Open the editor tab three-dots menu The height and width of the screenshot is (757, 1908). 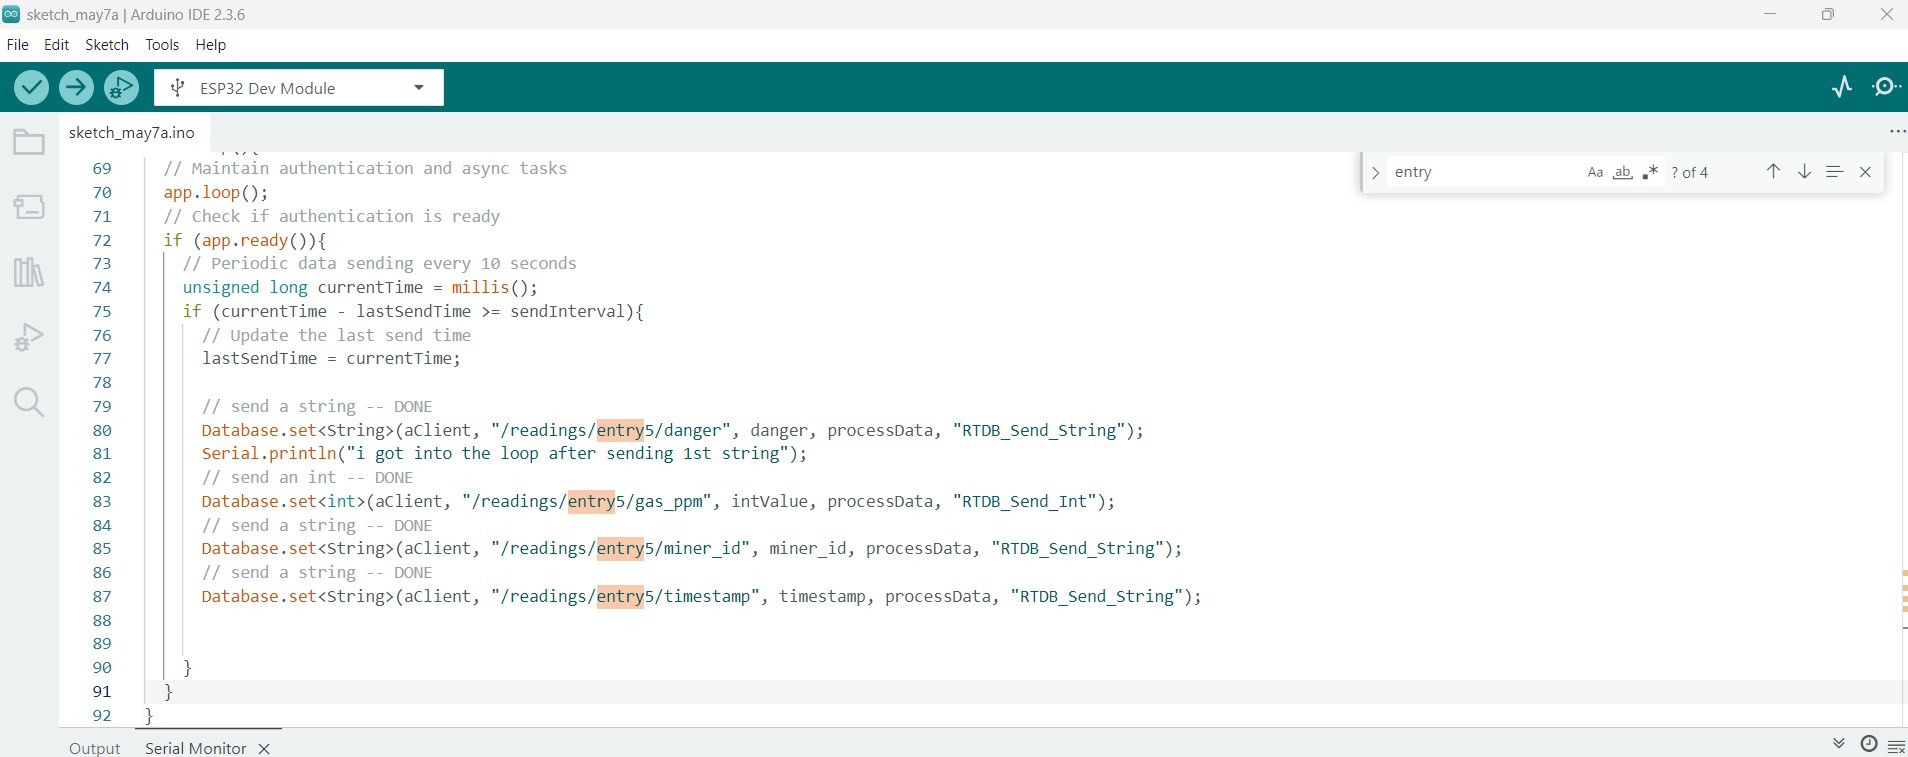point(1897,132)
